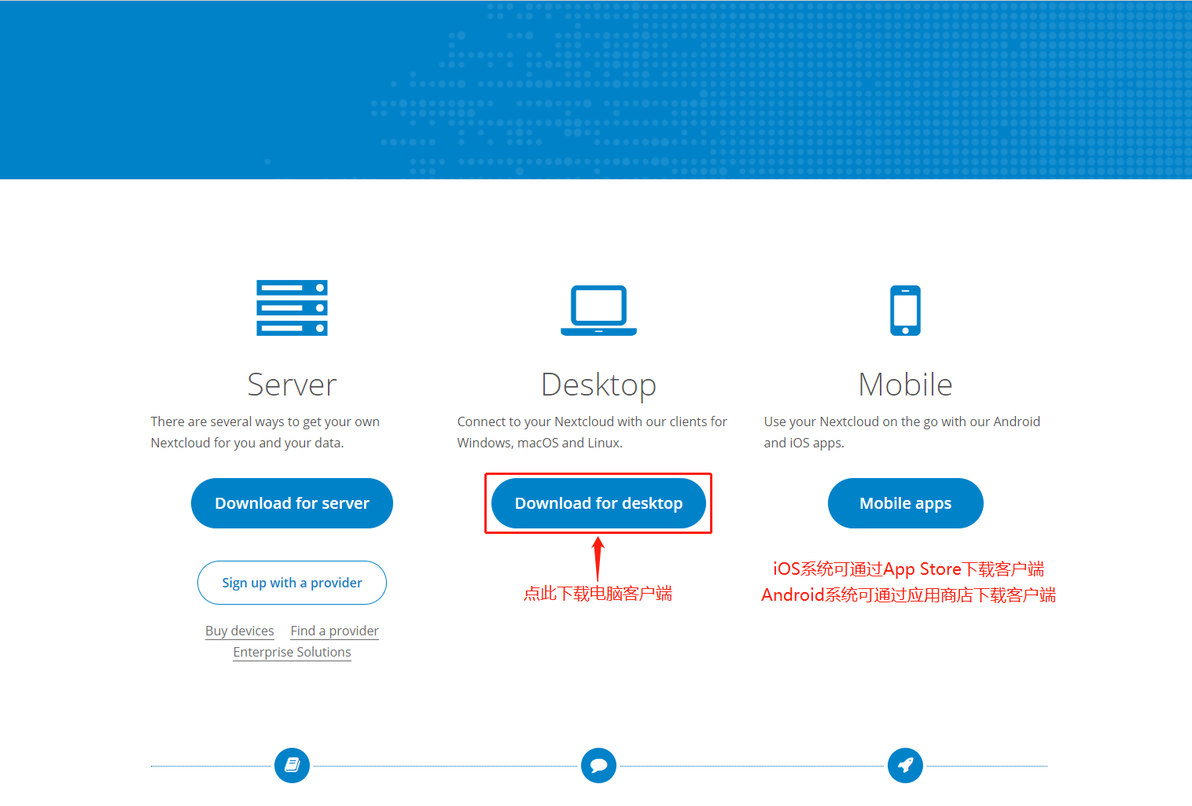
Task: Click text 'Connect to your Nextcloud with our clients for'
Action: click(592, 422)
